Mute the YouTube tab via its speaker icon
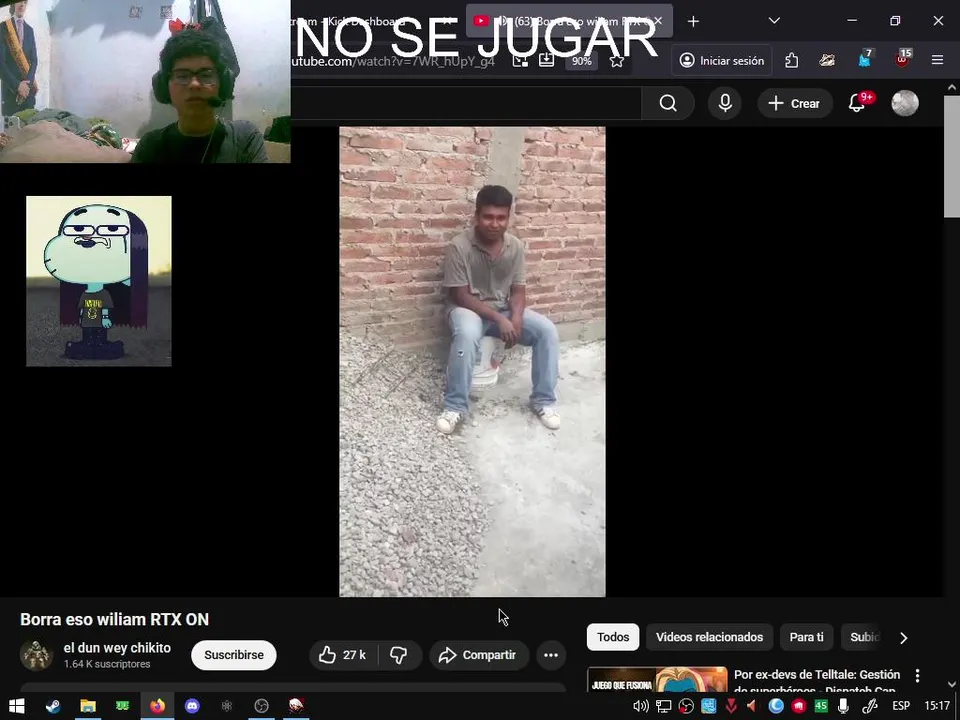The image size is (960, 720). coord(501,21)
